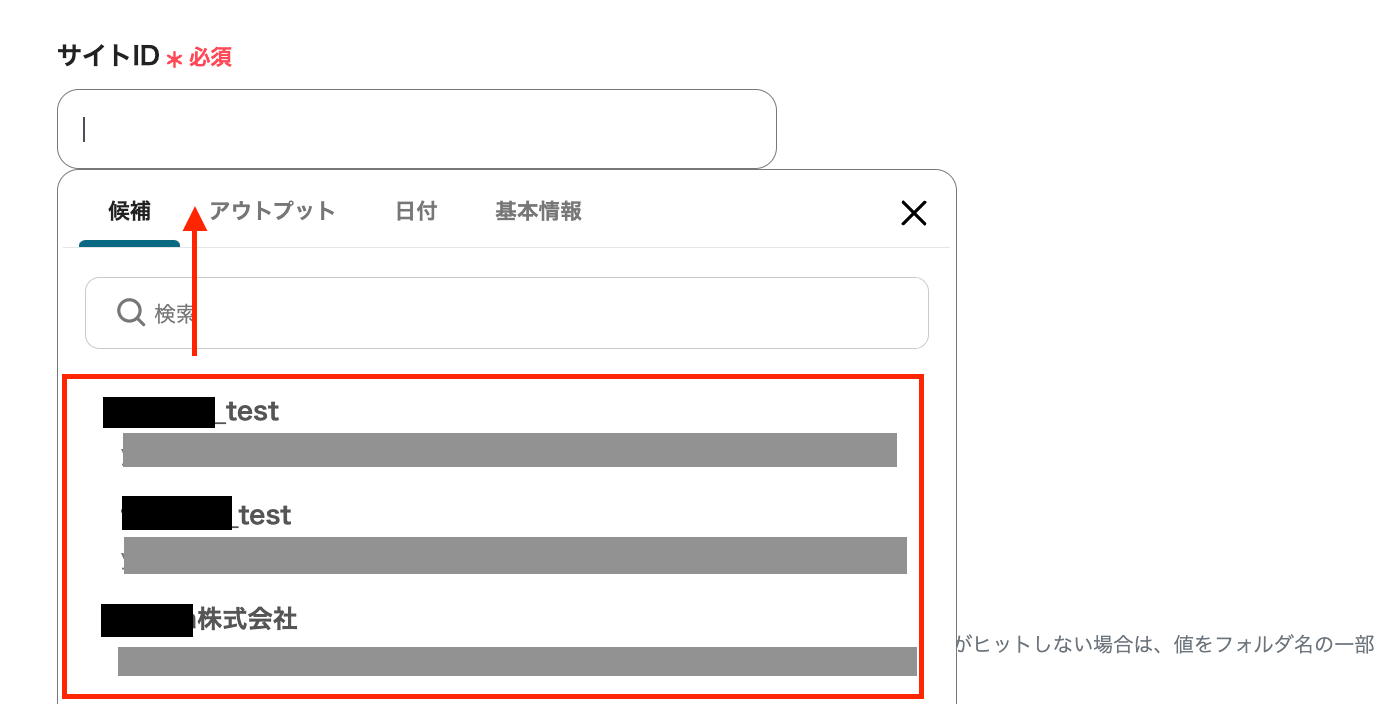Select the first _test candidate

click(492, 433)
